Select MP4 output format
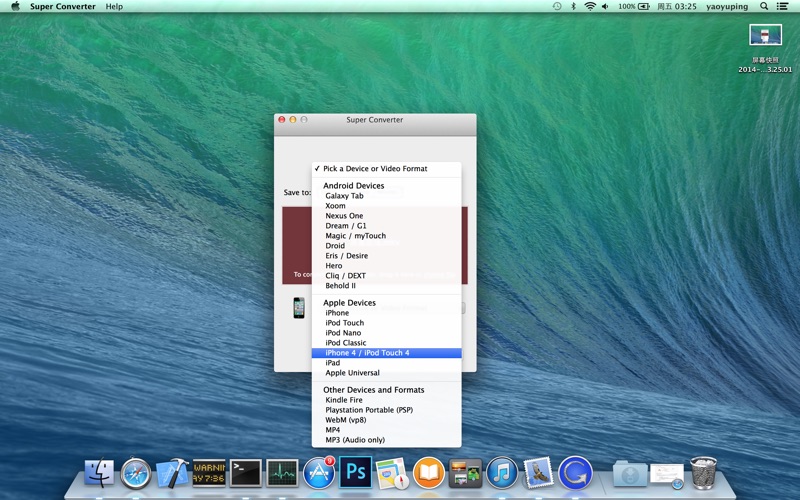Image resolution: width=800 pixels, height=500 pixels. click(x=386, y=430)
